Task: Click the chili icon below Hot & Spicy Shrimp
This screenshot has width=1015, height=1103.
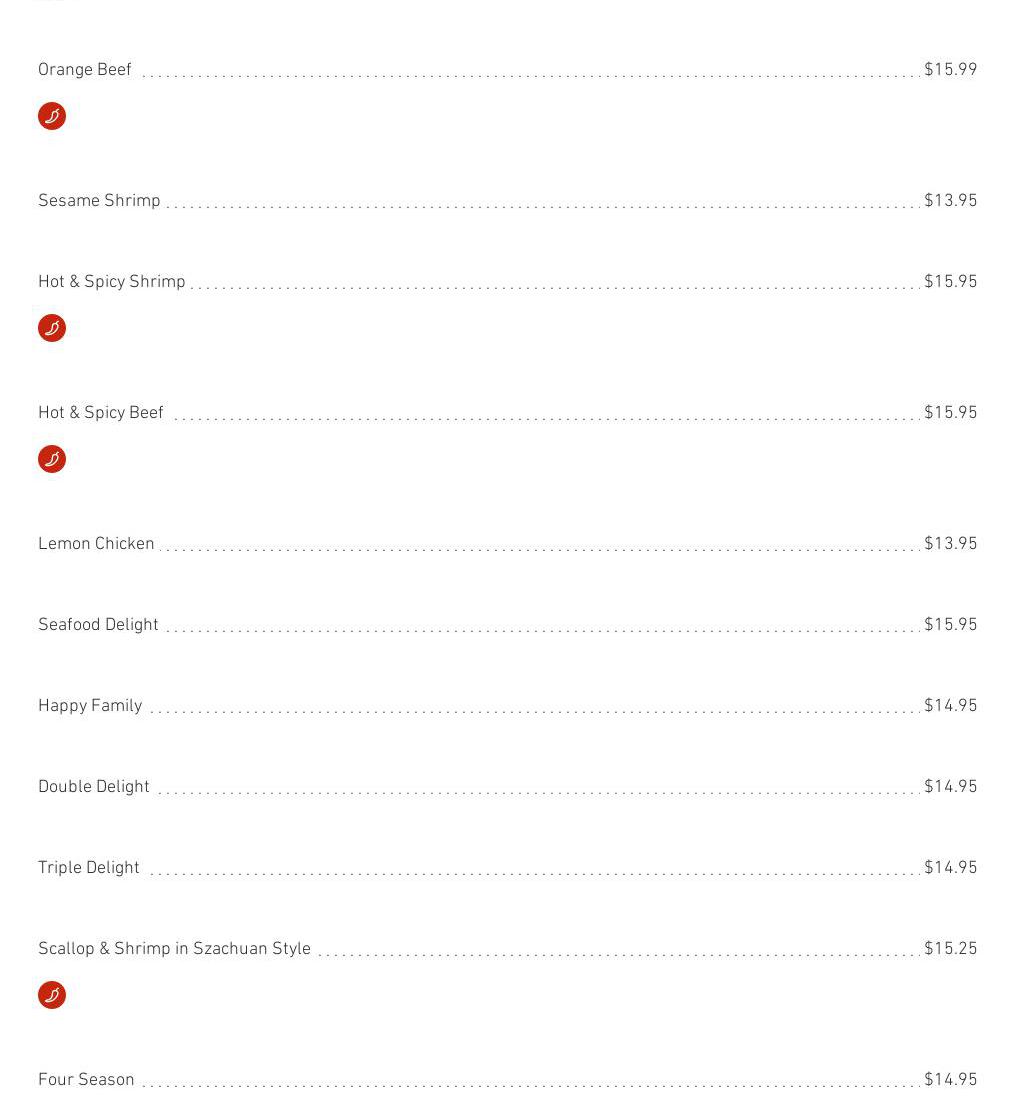Action: (52, 328)
